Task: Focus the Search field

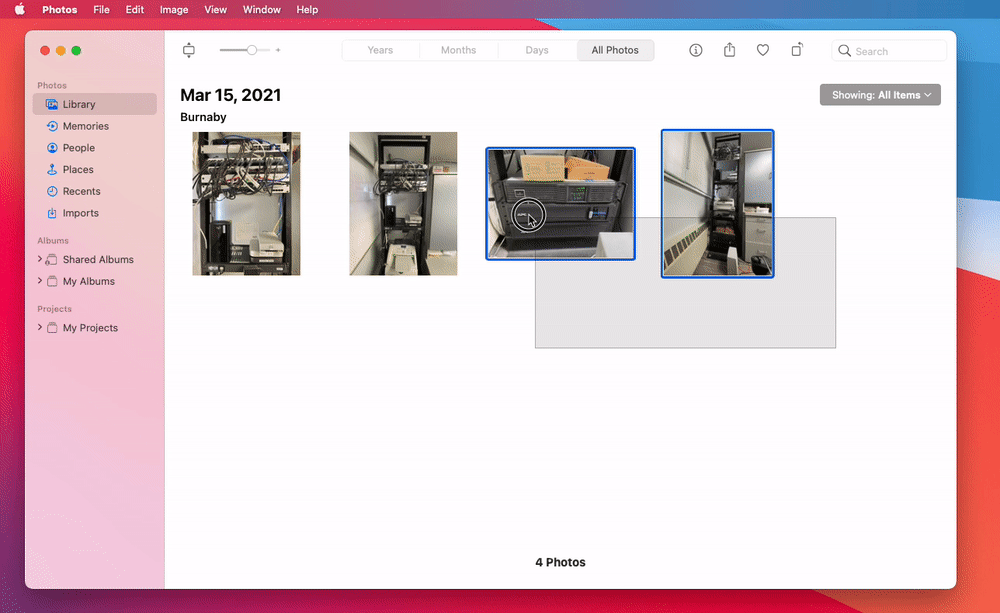Action: [889, 51]
